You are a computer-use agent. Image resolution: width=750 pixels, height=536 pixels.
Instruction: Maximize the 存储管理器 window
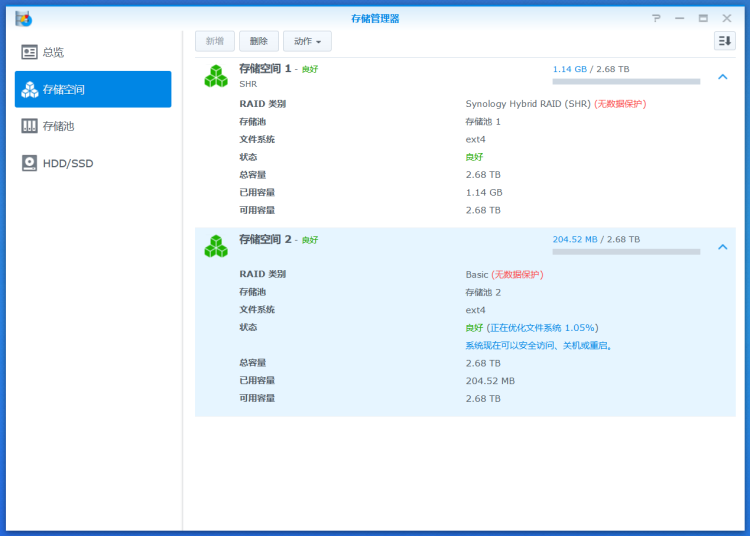(703, 18)
